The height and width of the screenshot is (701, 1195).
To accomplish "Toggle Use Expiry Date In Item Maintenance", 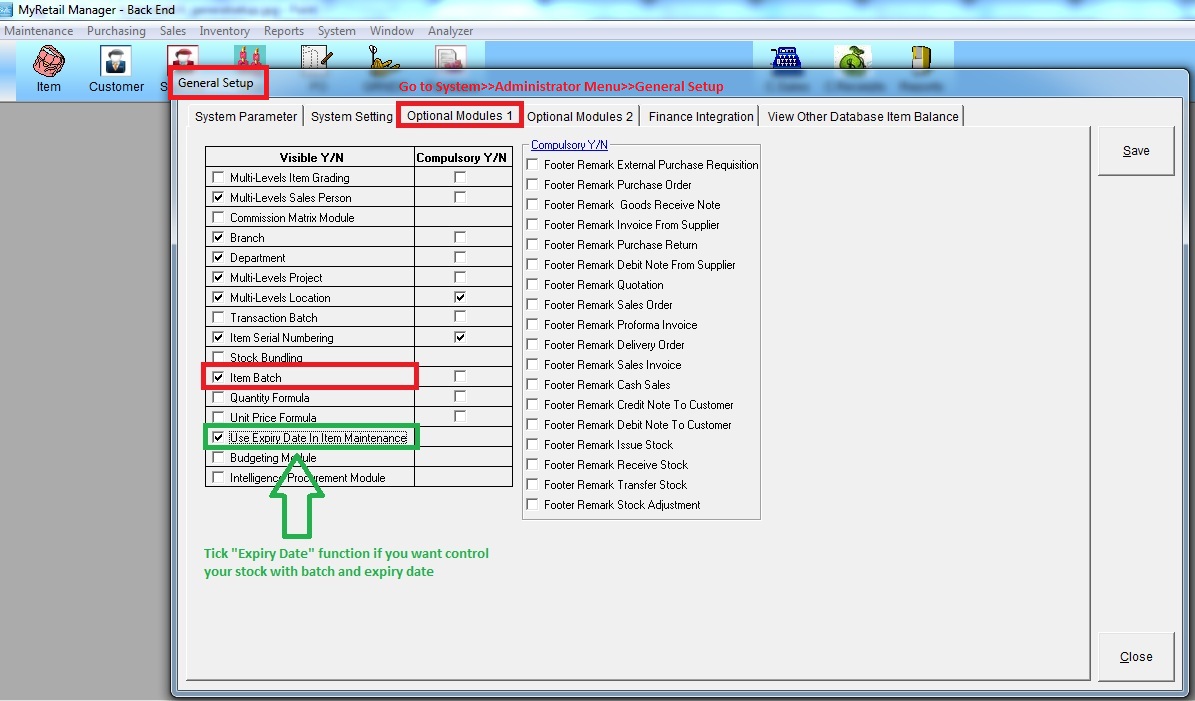I will coord(219,438).
